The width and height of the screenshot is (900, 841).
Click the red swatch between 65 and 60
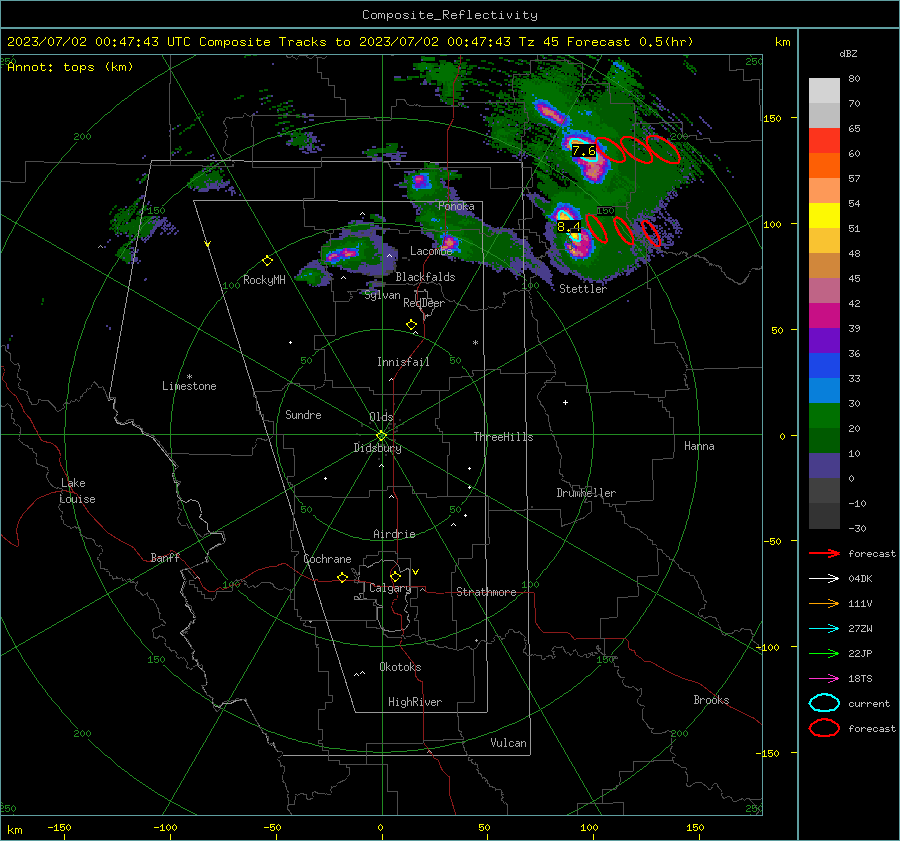824,141
